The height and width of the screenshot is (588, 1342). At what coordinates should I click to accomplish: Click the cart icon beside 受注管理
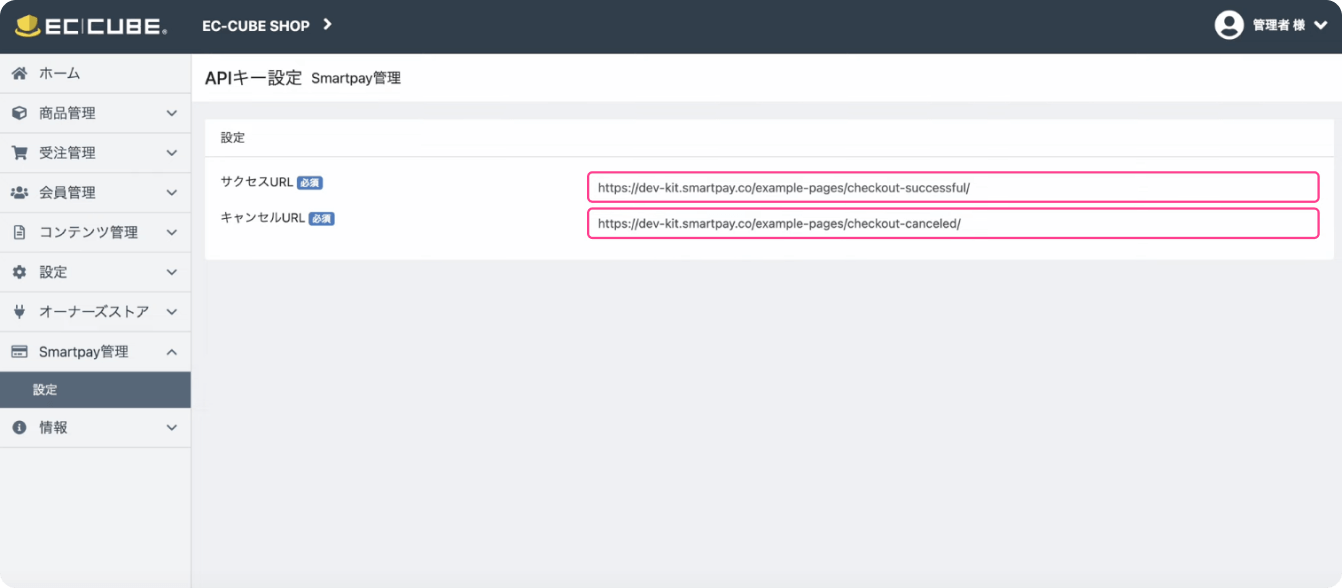(x=19, y=153)
